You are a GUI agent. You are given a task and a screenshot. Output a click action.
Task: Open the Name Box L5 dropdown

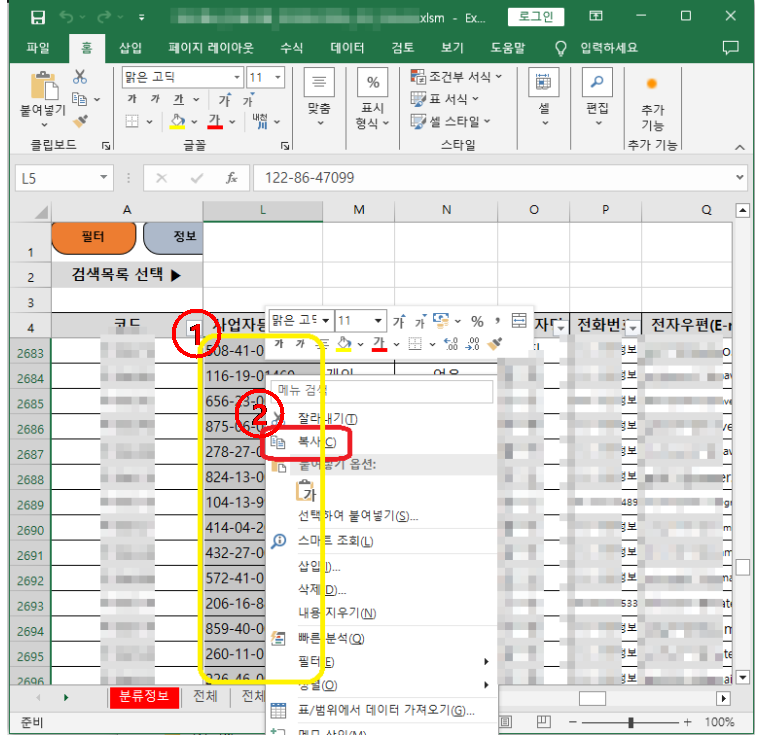click(104, 178)
